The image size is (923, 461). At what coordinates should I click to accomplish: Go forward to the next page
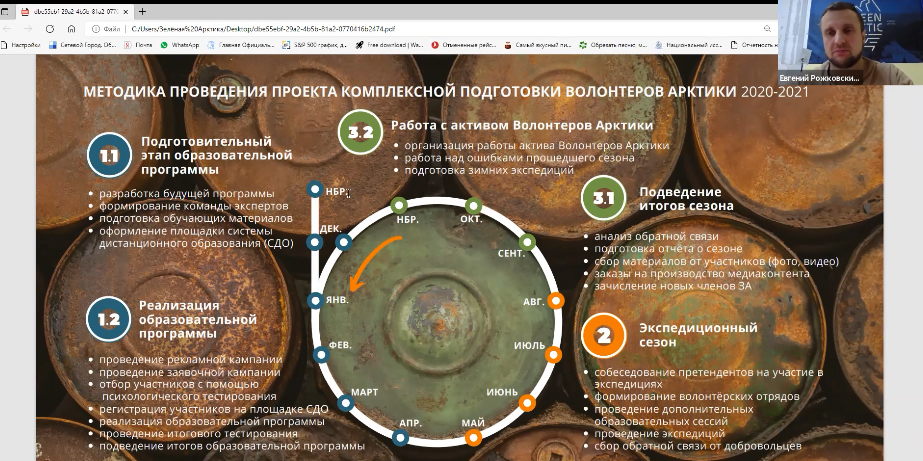28,28
